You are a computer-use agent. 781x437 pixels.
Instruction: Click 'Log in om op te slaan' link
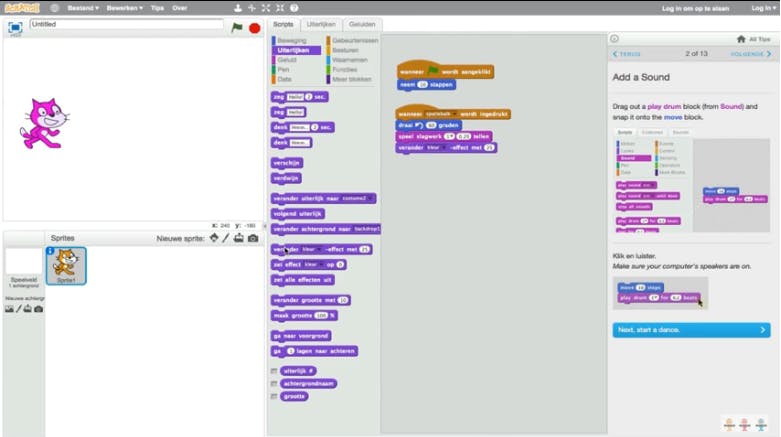(x=695, y=8)
